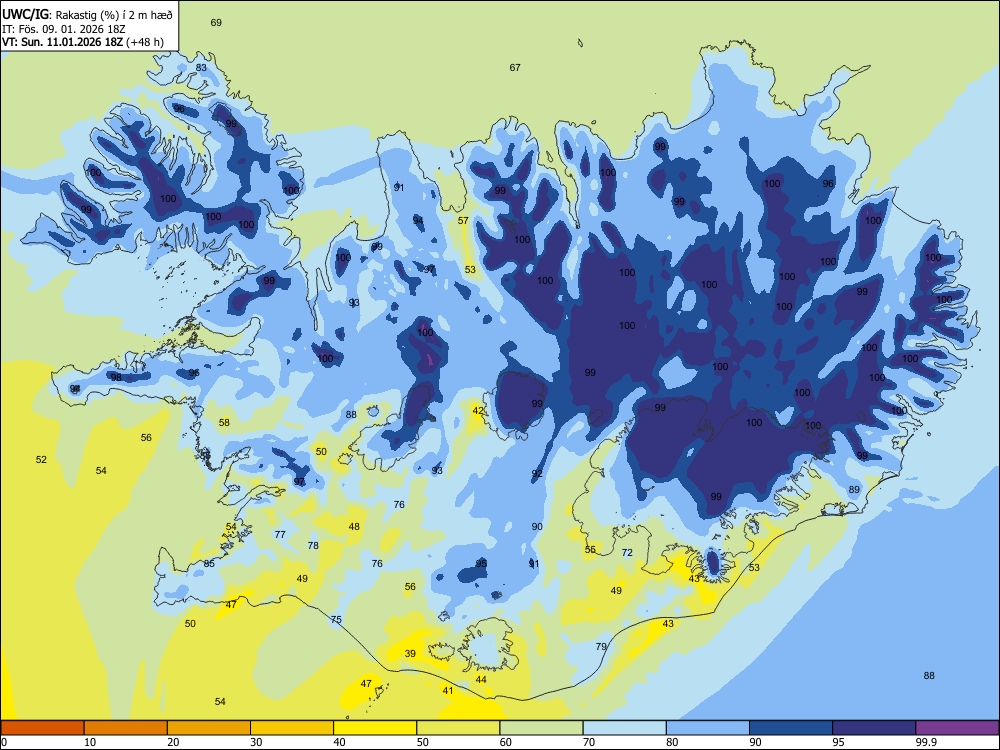The width and height of the screenshot is (1000, 750).
Task: Click the purple above-99.9% legend swatch
Action: point(957,728)
